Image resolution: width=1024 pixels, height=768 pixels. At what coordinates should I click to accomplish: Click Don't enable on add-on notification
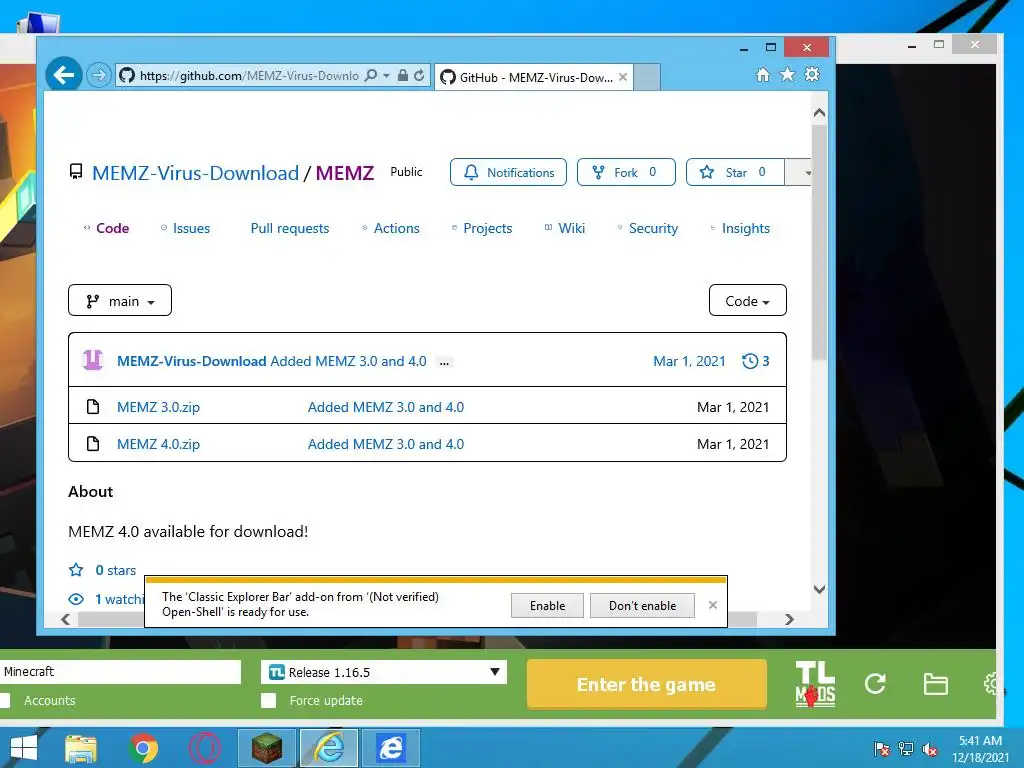point(642,605)
